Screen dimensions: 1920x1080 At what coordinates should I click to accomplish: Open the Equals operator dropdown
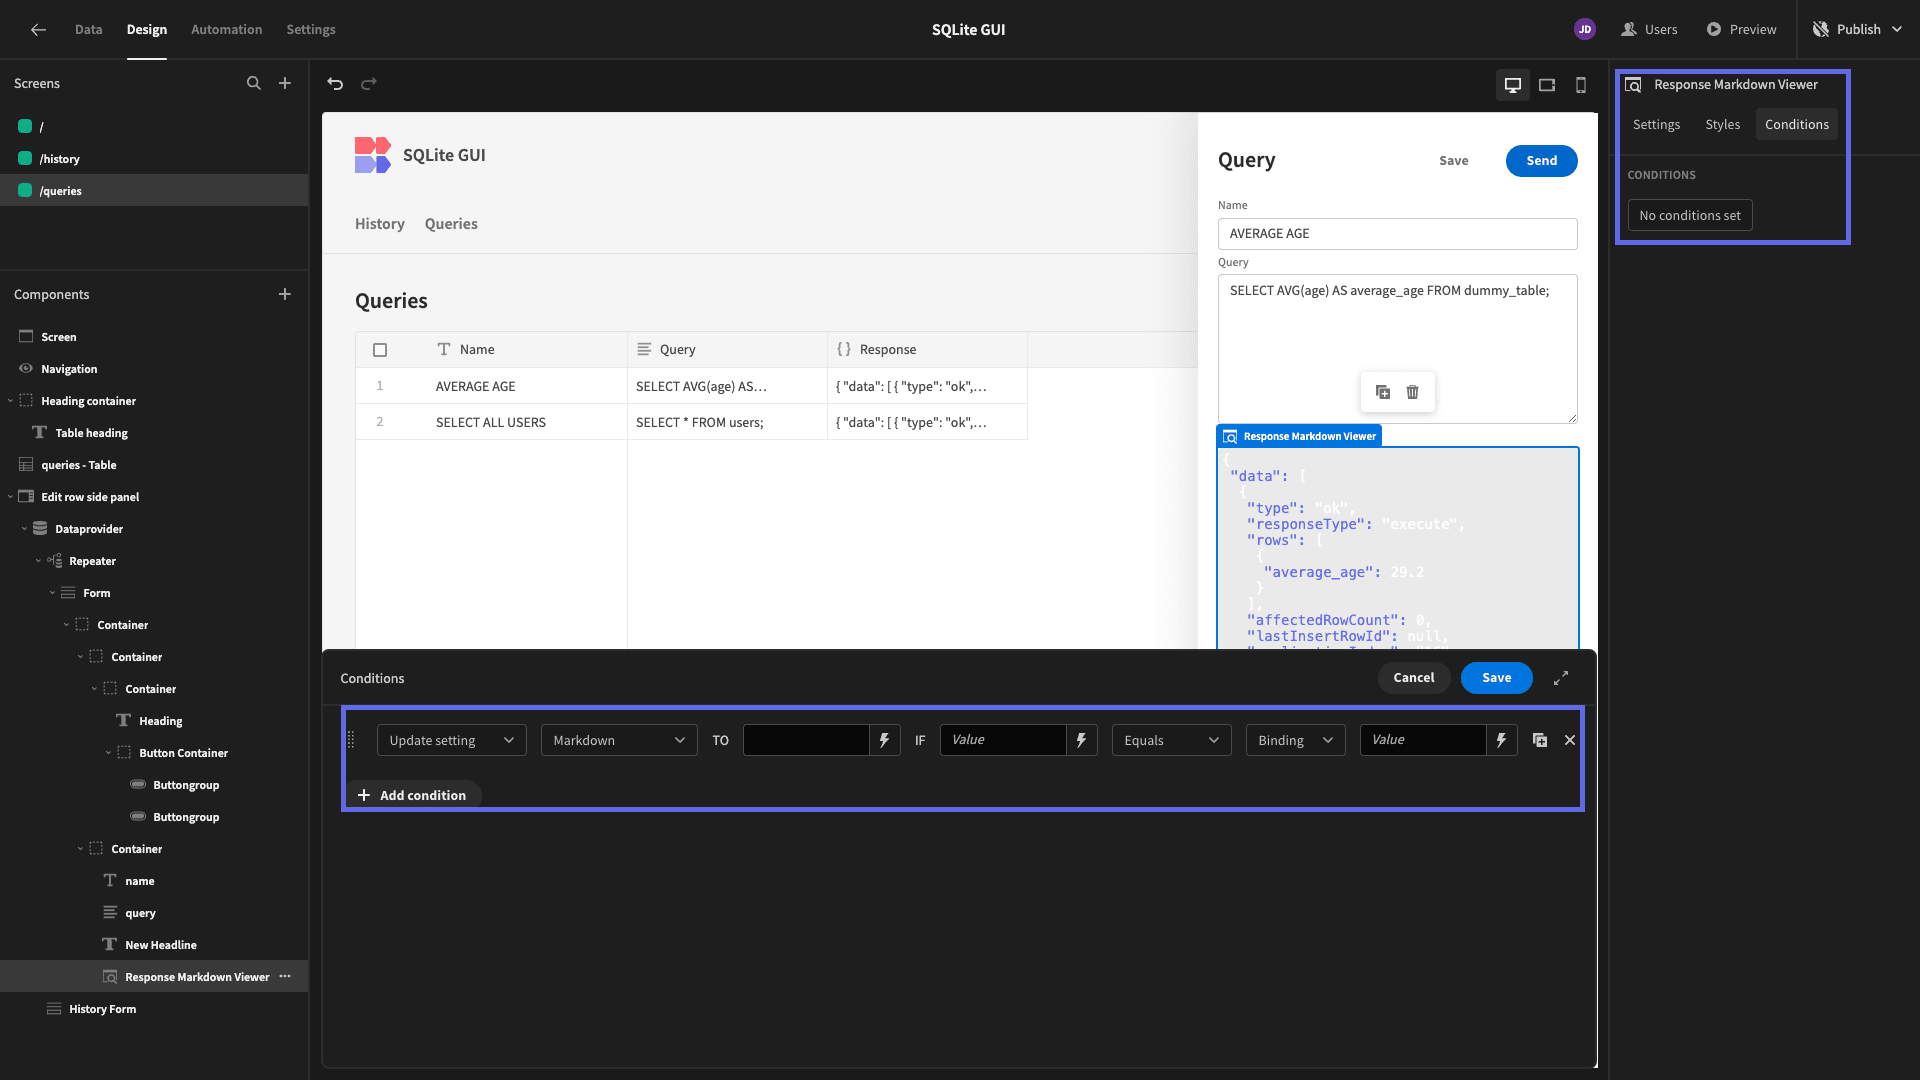coord(1172,740)
